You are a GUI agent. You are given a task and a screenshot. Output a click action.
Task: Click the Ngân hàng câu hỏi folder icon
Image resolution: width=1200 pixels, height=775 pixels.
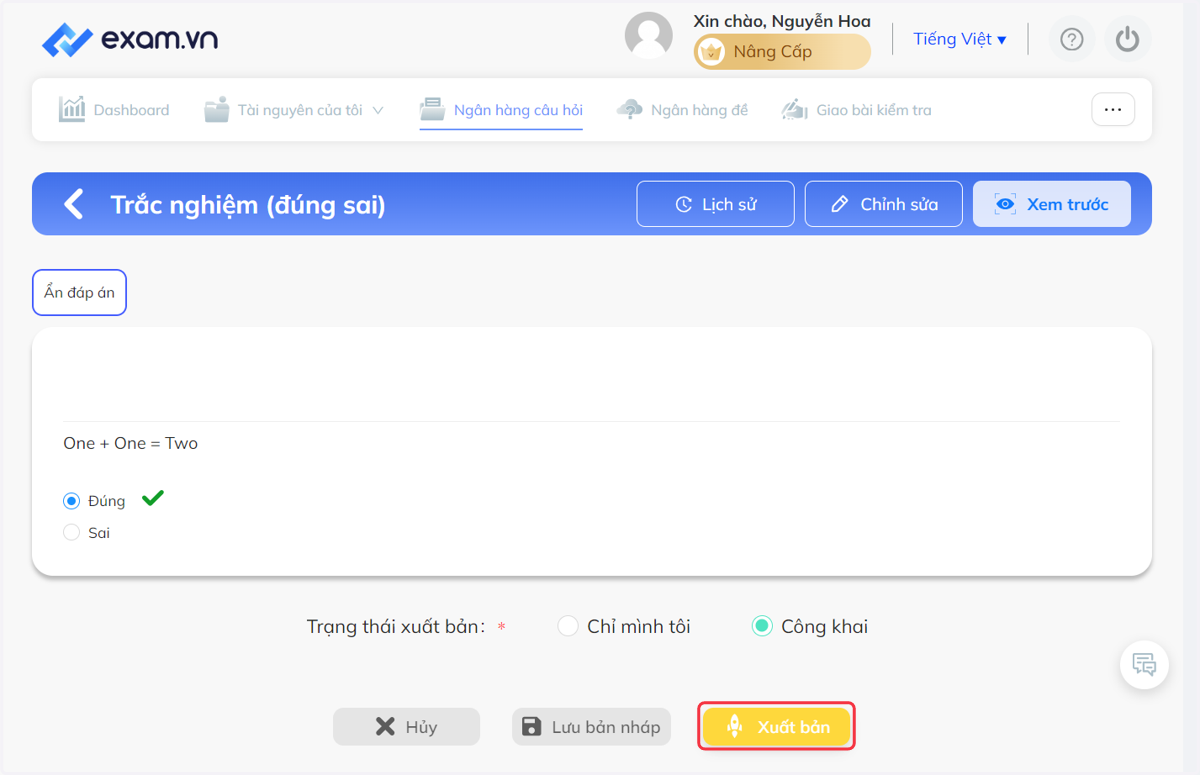(432, 109)
